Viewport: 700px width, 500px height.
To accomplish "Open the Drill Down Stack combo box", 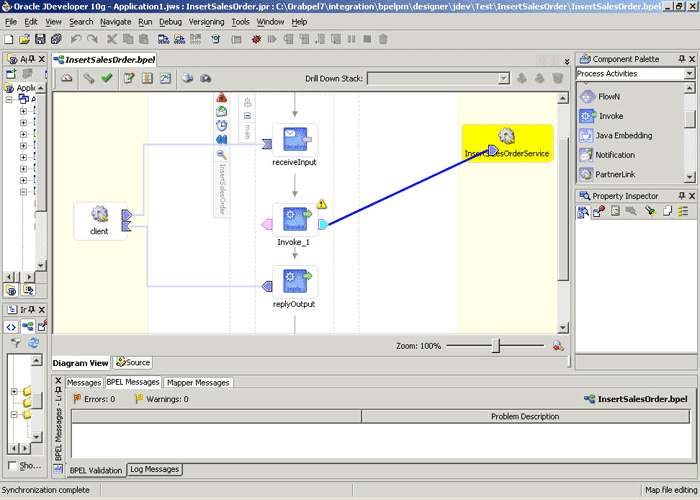I will (x=438, y=79).
